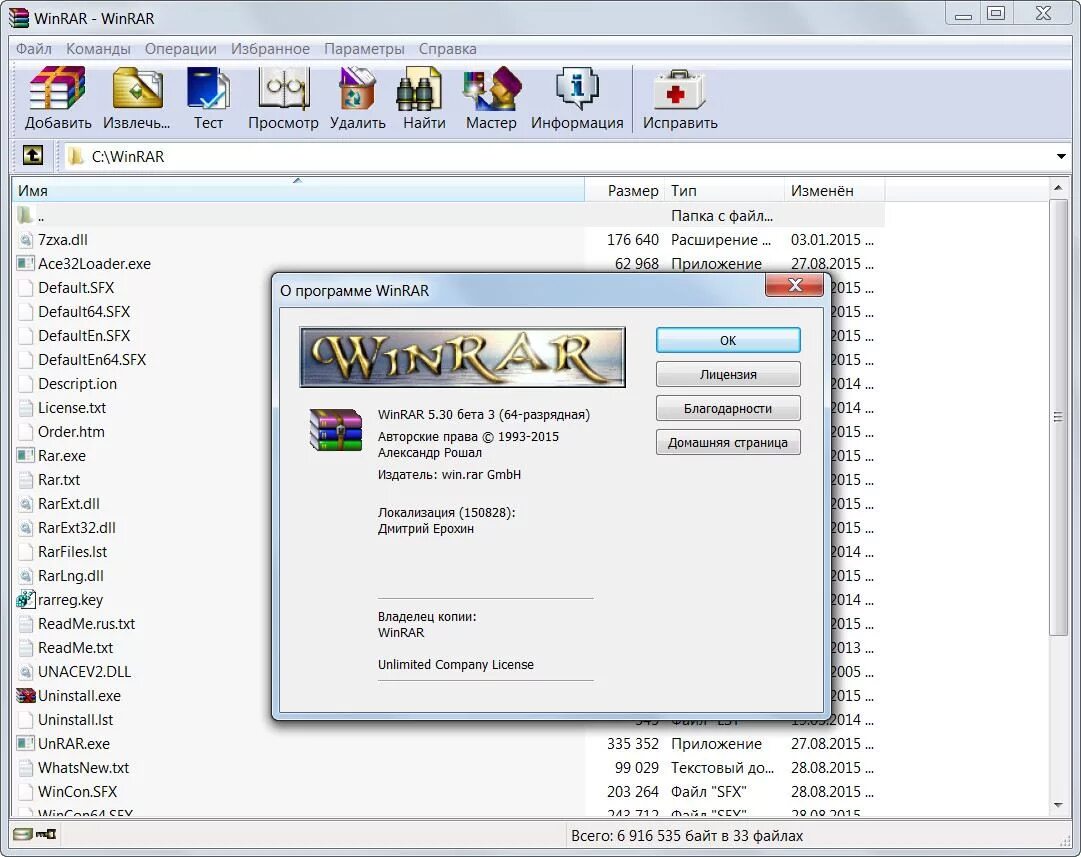Select the UnRAR.exe file icon
The width and height of the screenshot is (1081, 857).
click(x=26, y=743)
